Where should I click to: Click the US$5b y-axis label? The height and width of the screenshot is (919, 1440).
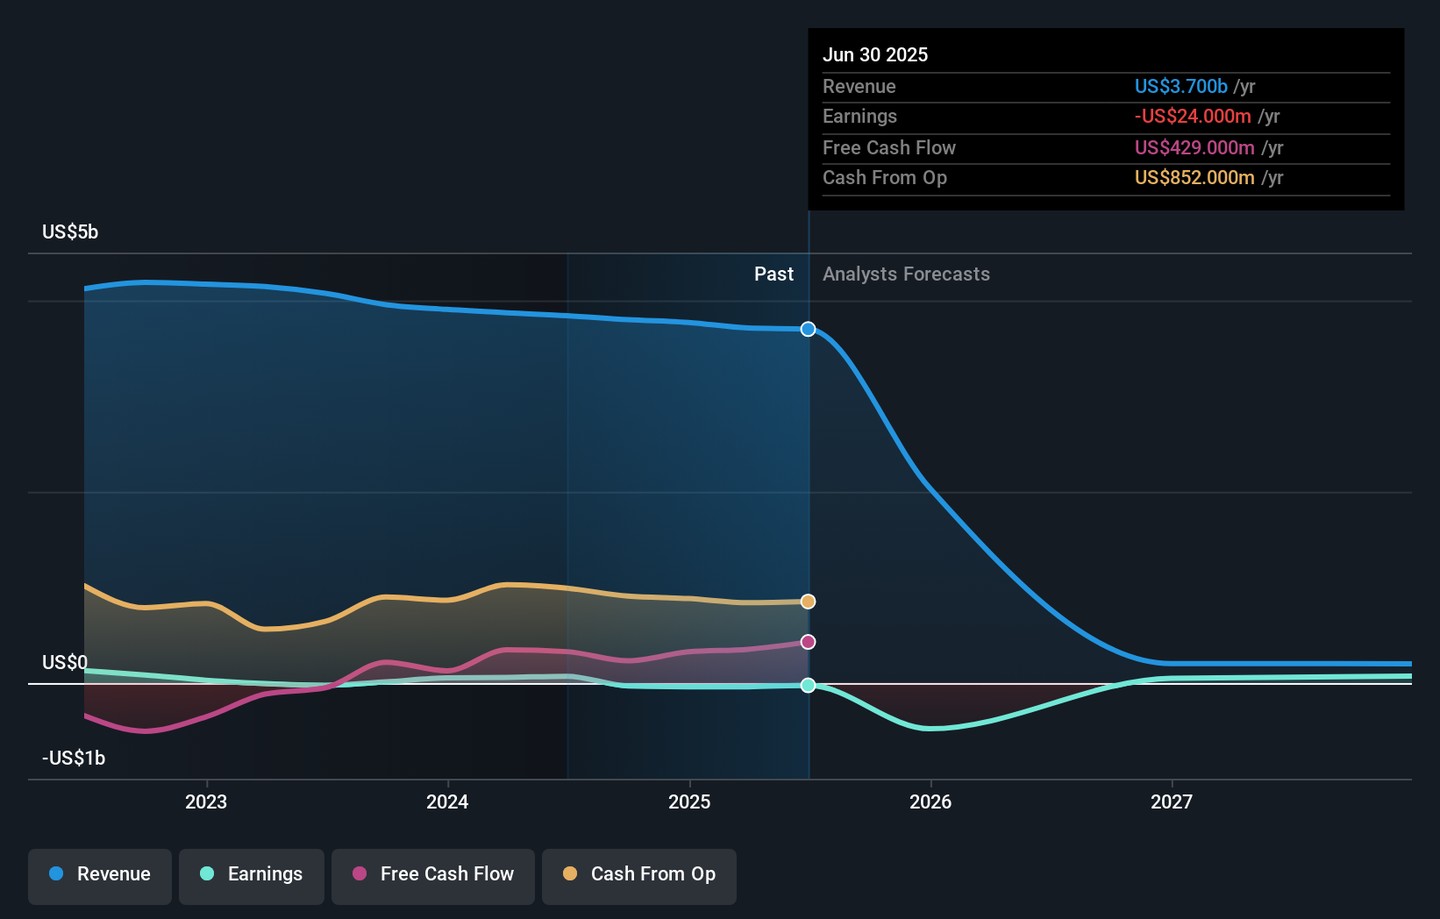[x=70, y=232]
